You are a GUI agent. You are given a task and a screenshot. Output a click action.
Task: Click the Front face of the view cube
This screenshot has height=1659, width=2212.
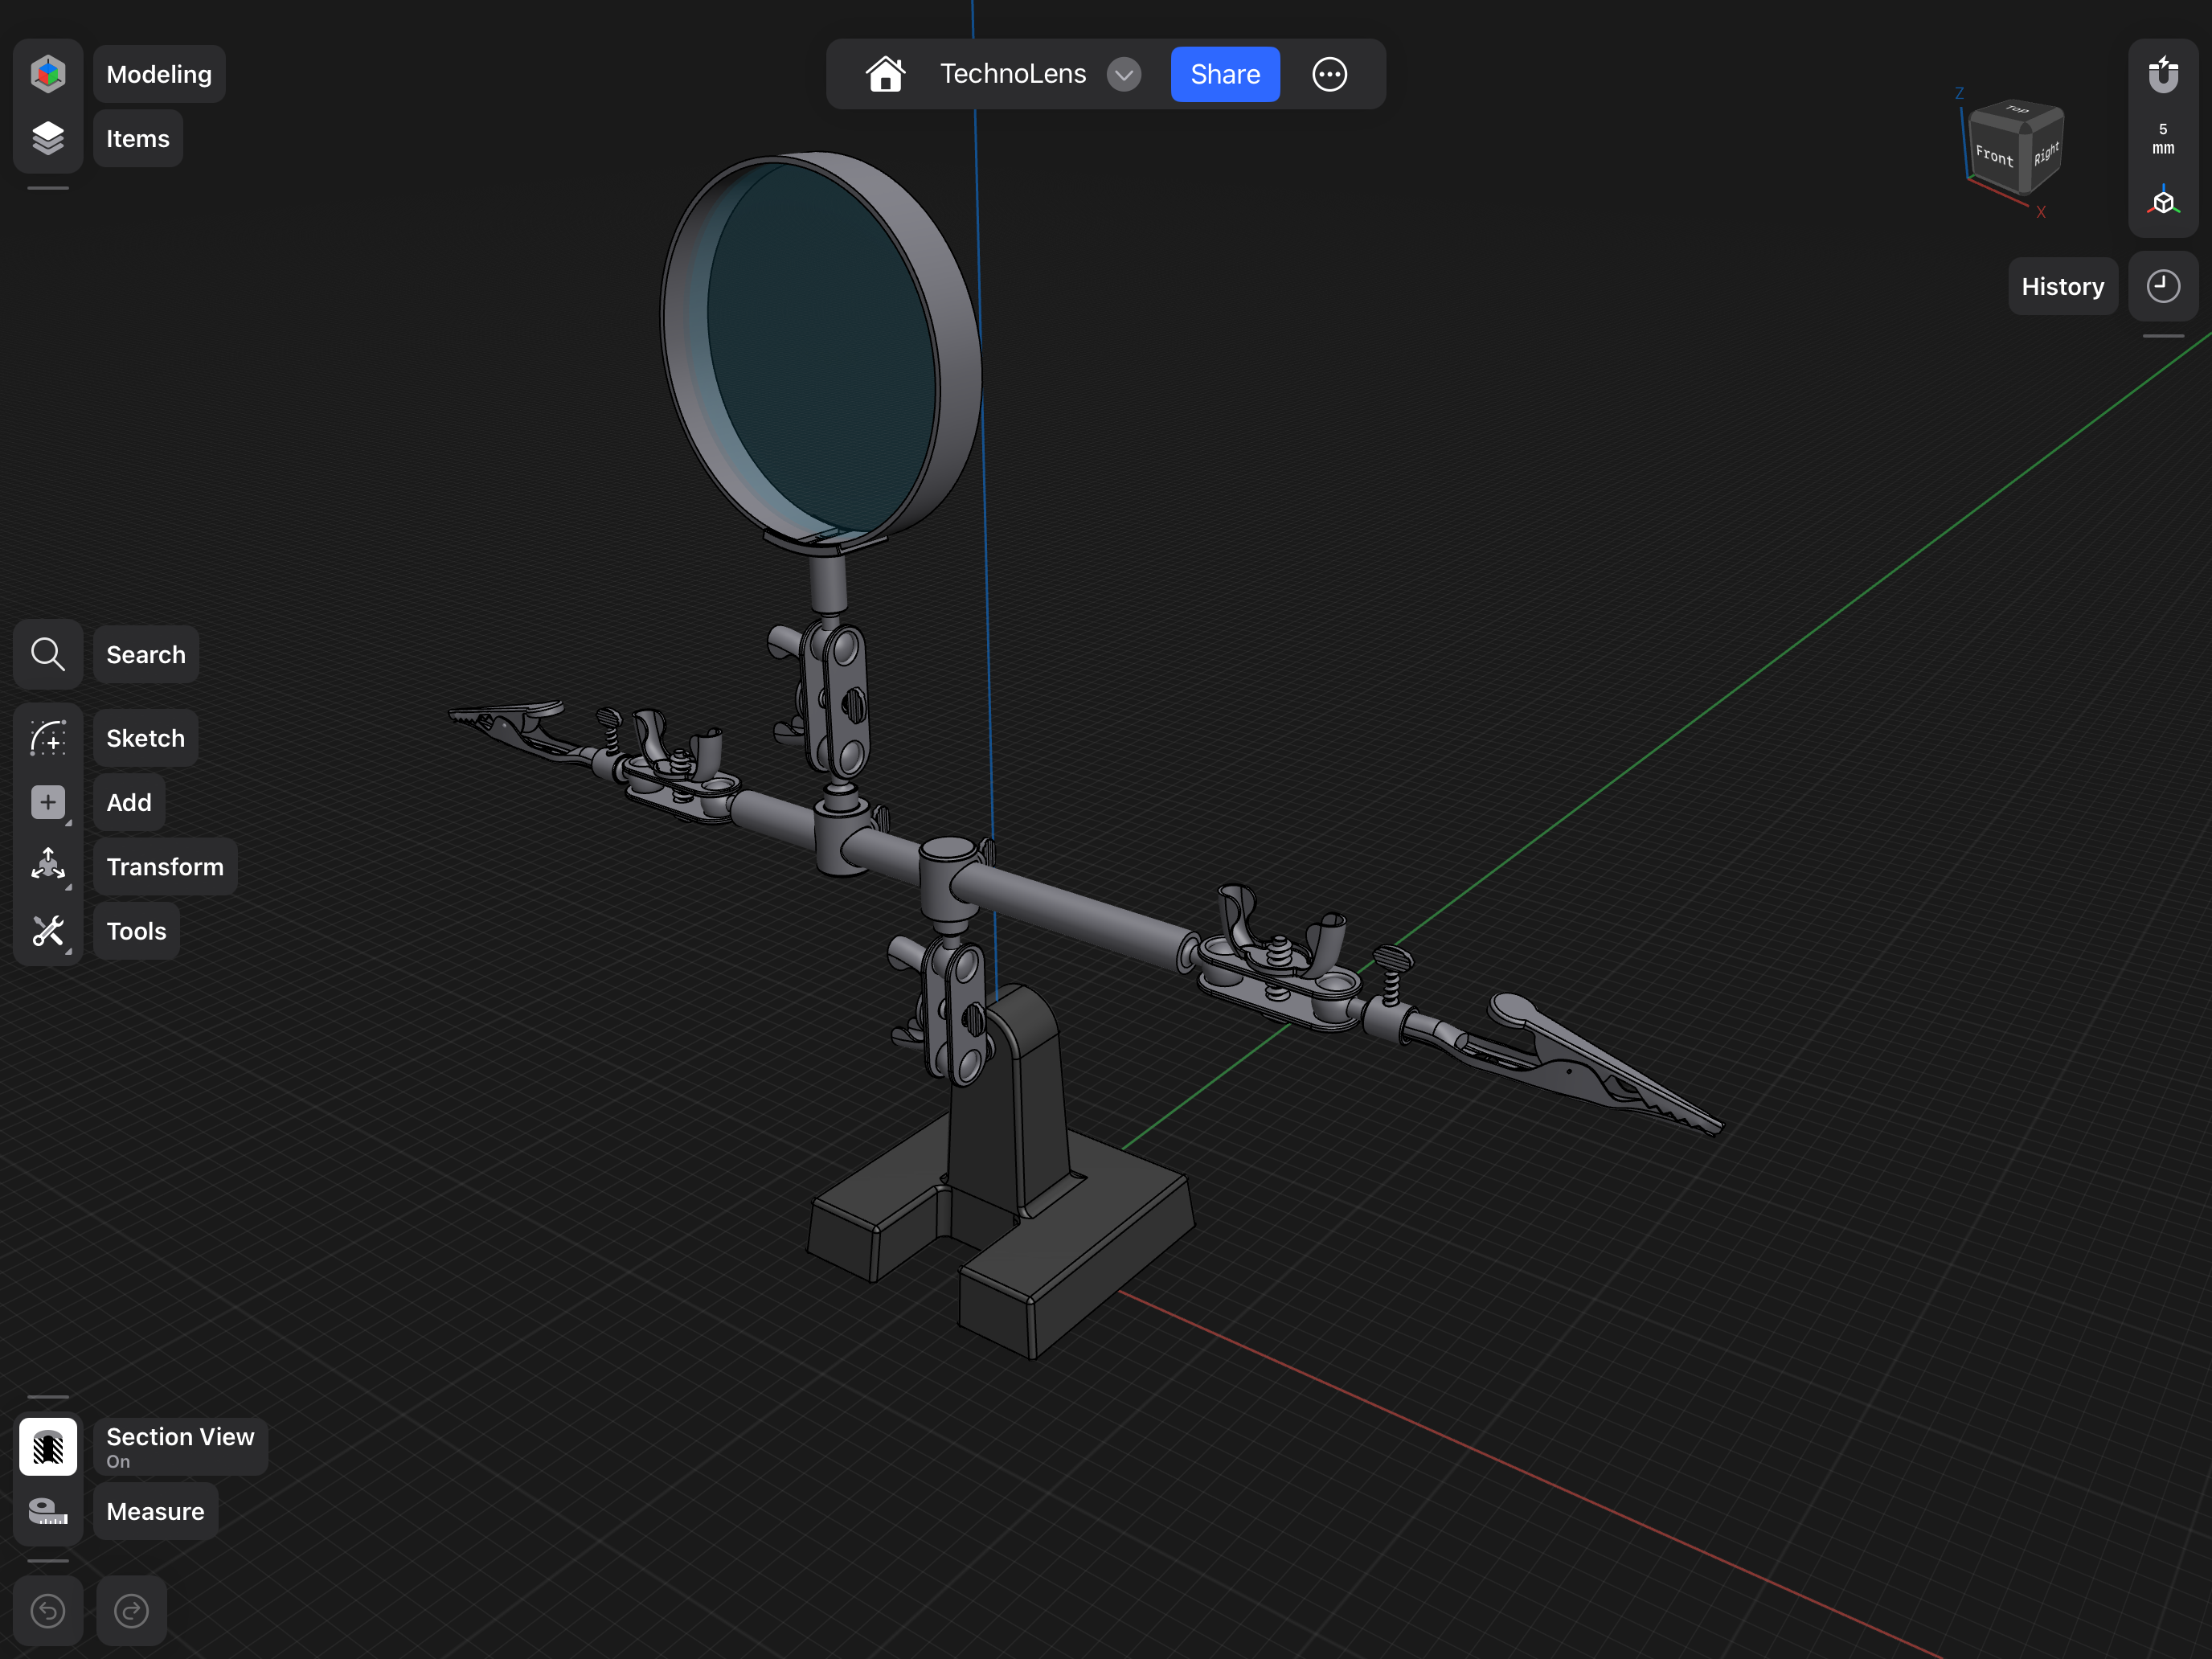pos(1993,156)
